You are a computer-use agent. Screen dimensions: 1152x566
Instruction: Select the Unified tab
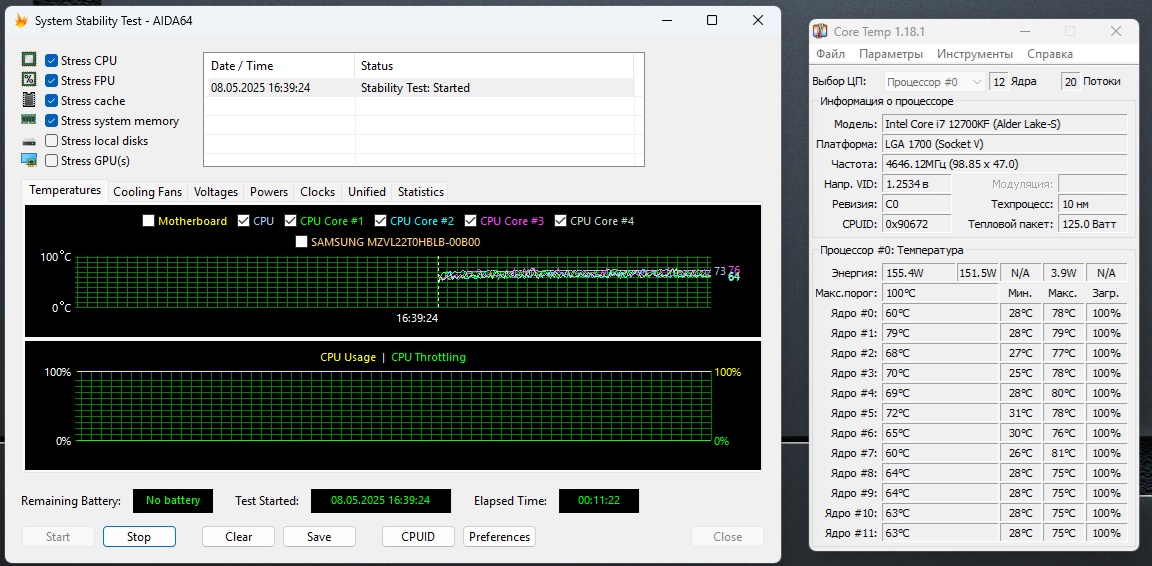click(x=367, y=192)
